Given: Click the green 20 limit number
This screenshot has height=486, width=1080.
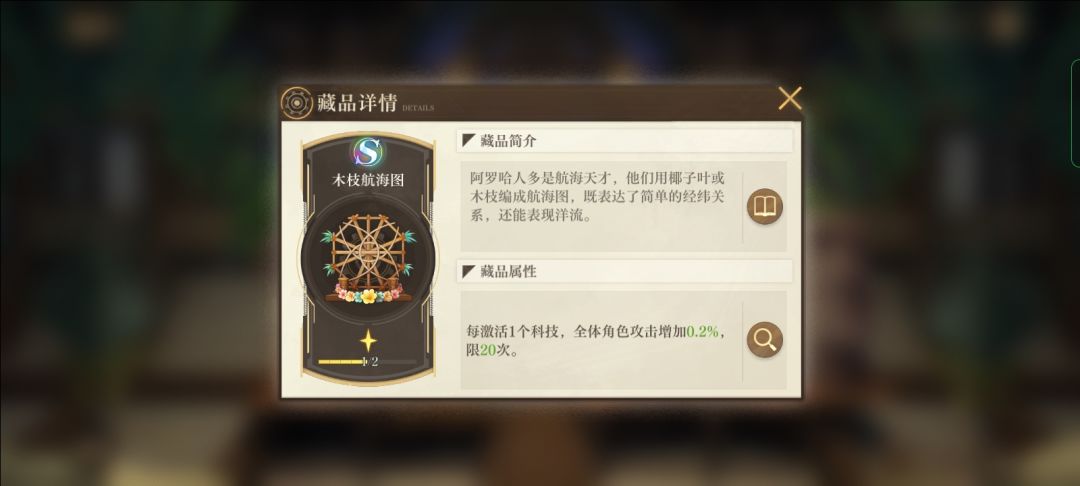Looking at the screenshot, I should [x=488, y=350].
